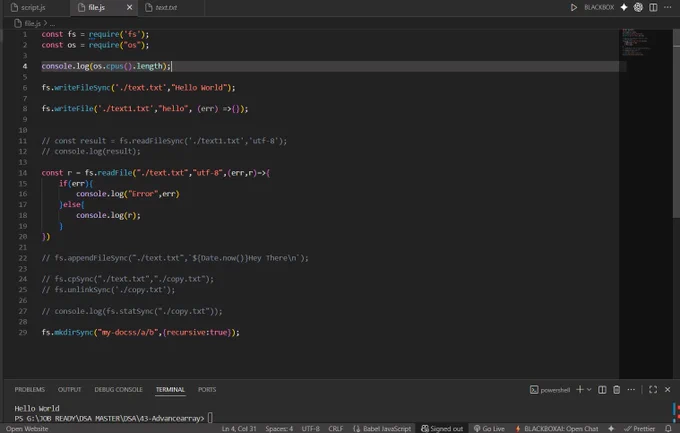Image resolution: width=680 pixels, height=433 pixels.
Task: Select the TERMINAL panel tab
Action: click(170, 390)
